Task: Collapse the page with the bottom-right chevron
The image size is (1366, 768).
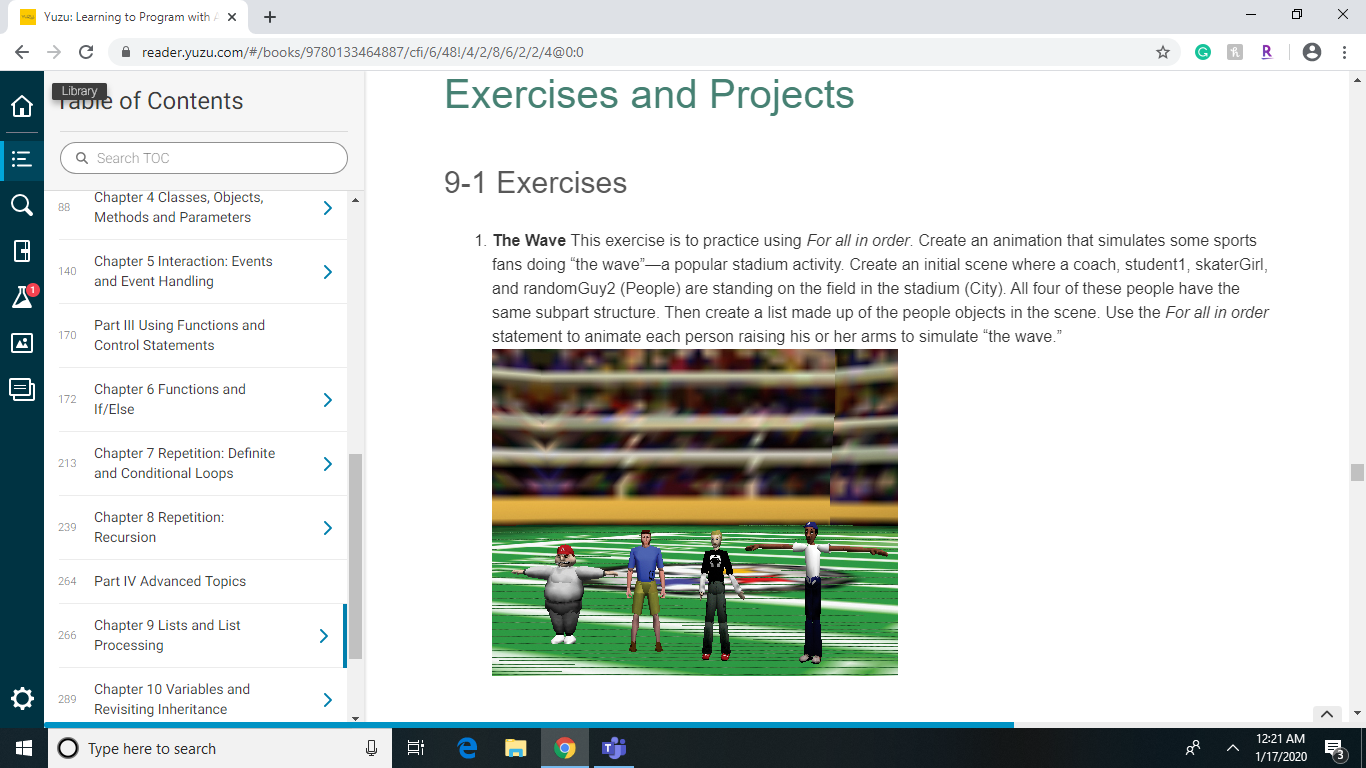Action: [x=1327, y=715]
